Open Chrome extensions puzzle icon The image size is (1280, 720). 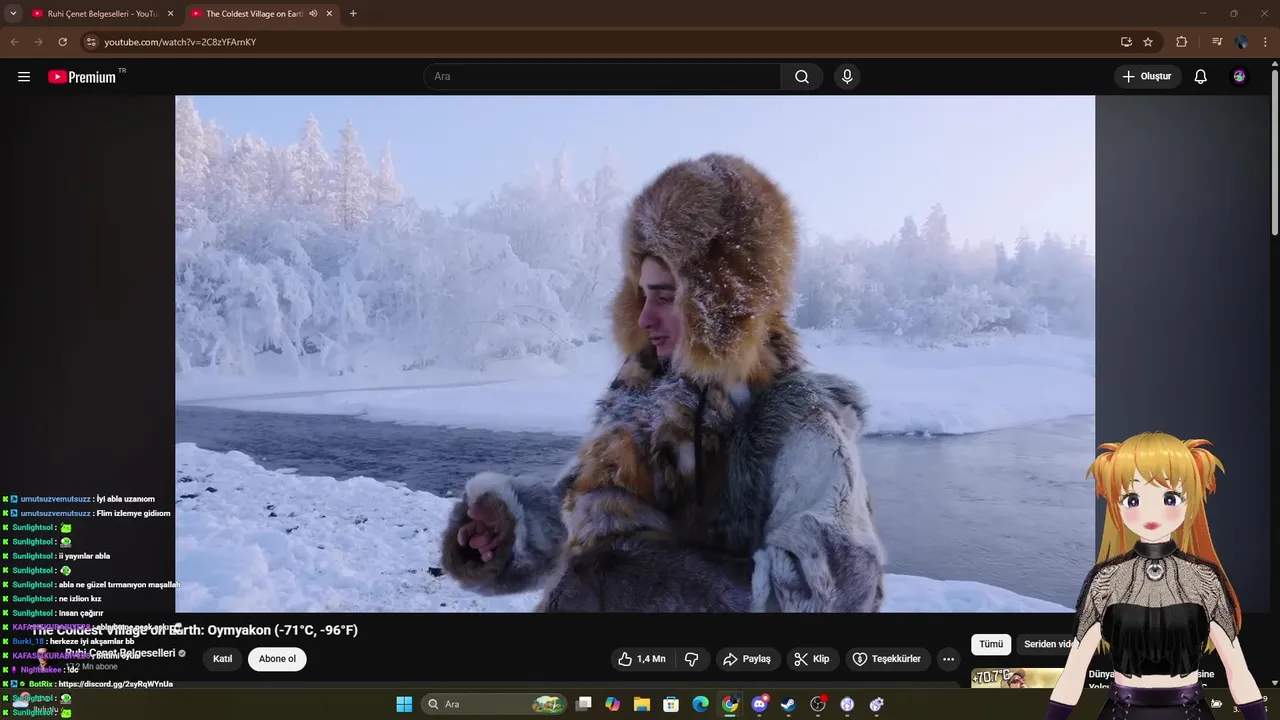(1181, 42)
